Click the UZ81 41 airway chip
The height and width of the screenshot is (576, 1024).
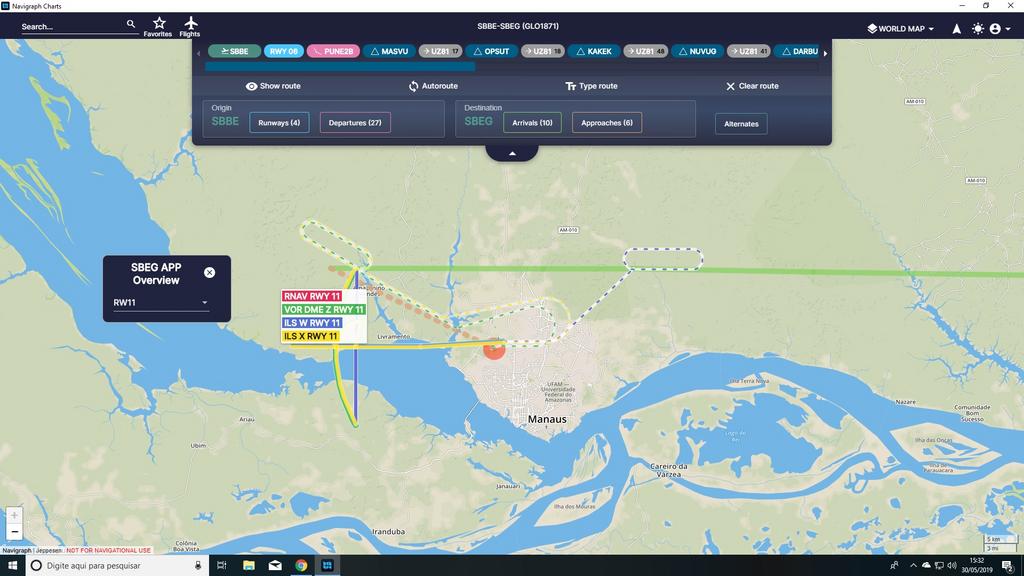748,51
